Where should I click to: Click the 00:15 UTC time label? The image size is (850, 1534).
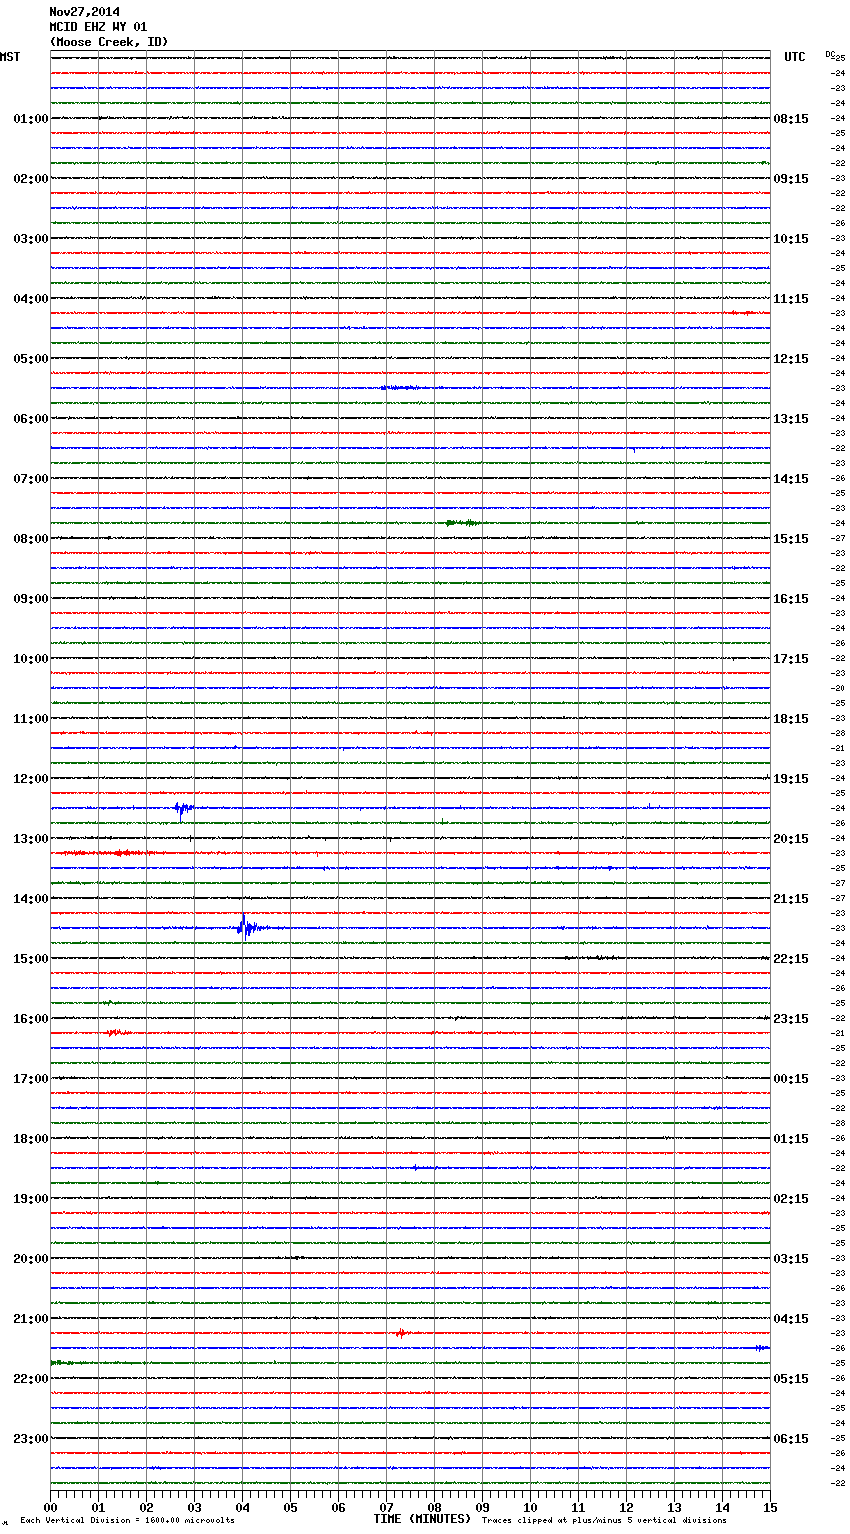(791, 1079)
